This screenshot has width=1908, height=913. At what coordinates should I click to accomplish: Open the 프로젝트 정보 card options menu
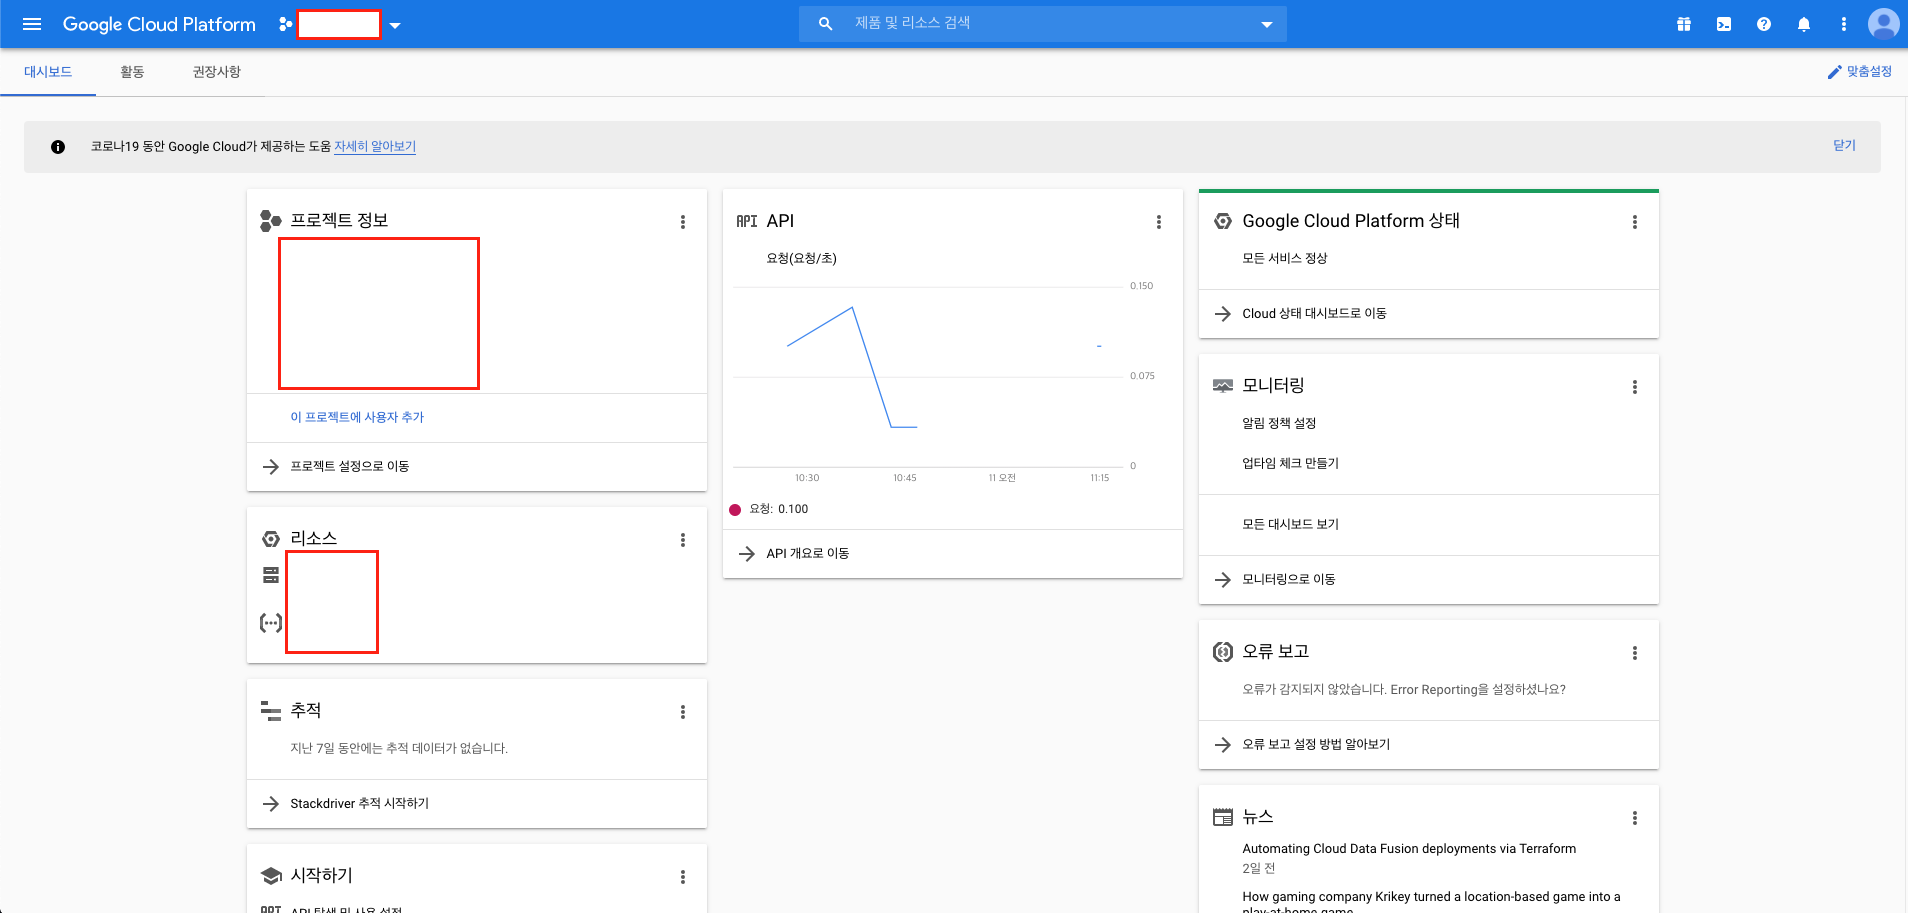[x=683, y=222]
